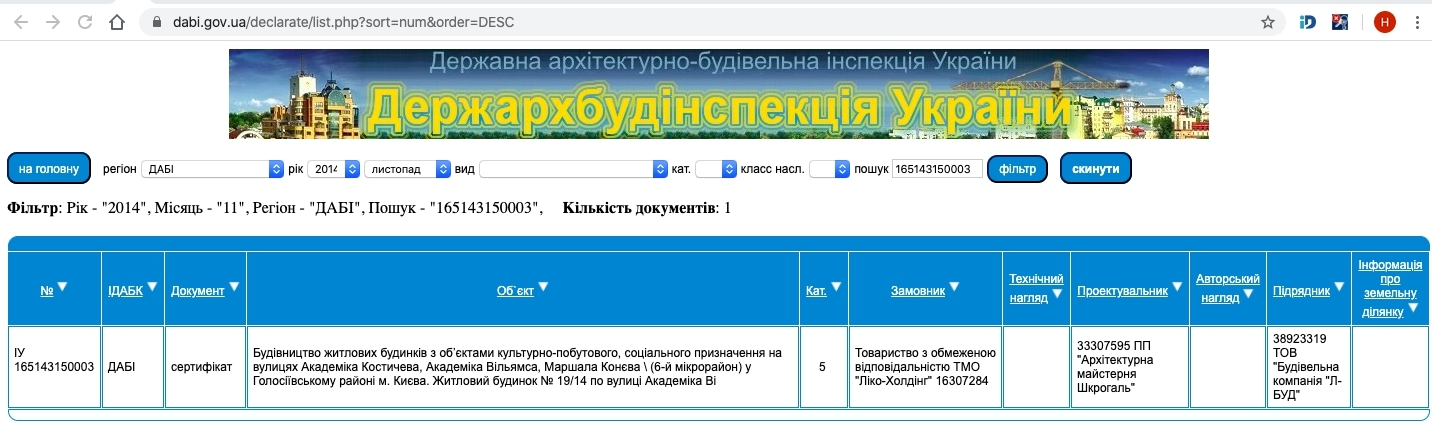Sort by the Замовник column link
The height and width of the screenshot is (425, 1432).
tap(918, 291)
